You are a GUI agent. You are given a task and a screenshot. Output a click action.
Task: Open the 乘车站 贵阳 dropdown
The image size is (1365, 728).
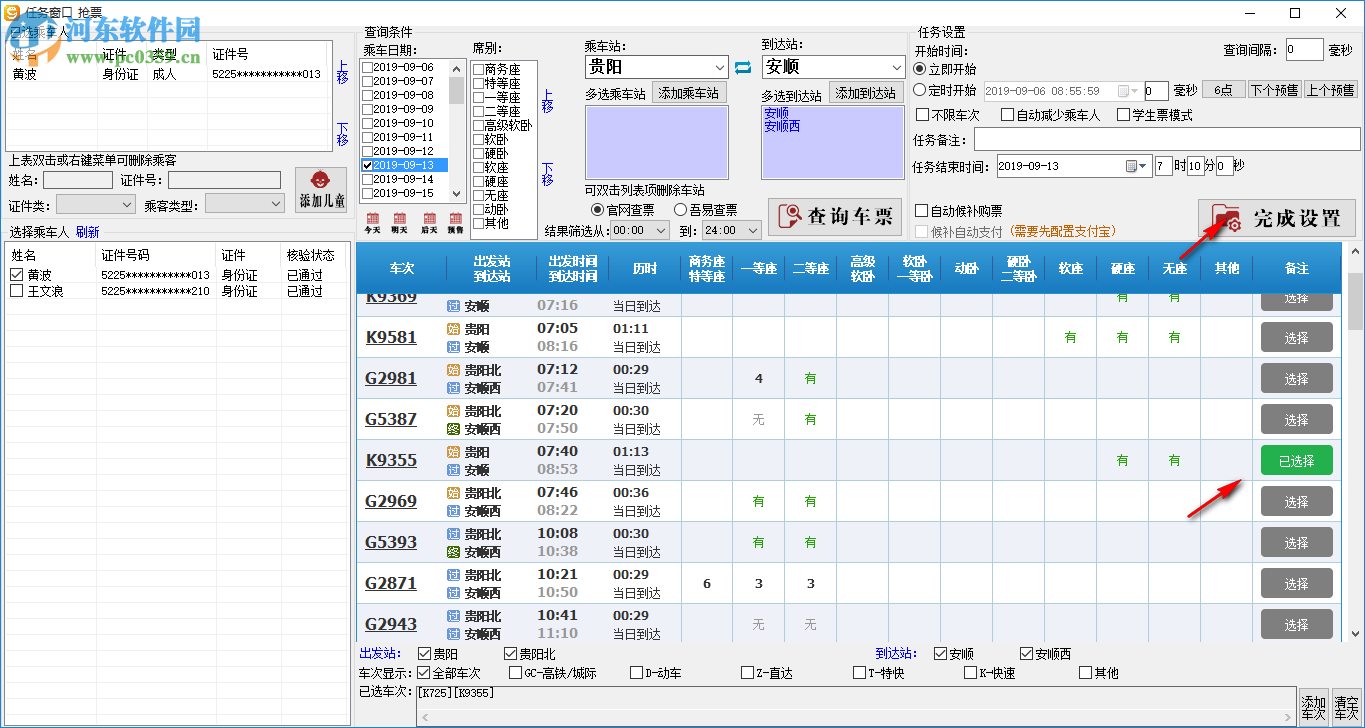[721, 67]
